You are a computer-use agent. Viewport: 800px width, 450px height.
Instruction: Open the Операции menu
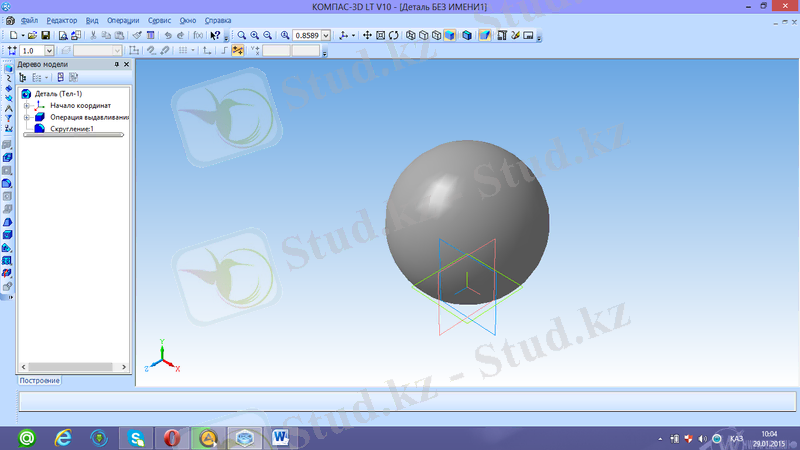click(124, 20)
